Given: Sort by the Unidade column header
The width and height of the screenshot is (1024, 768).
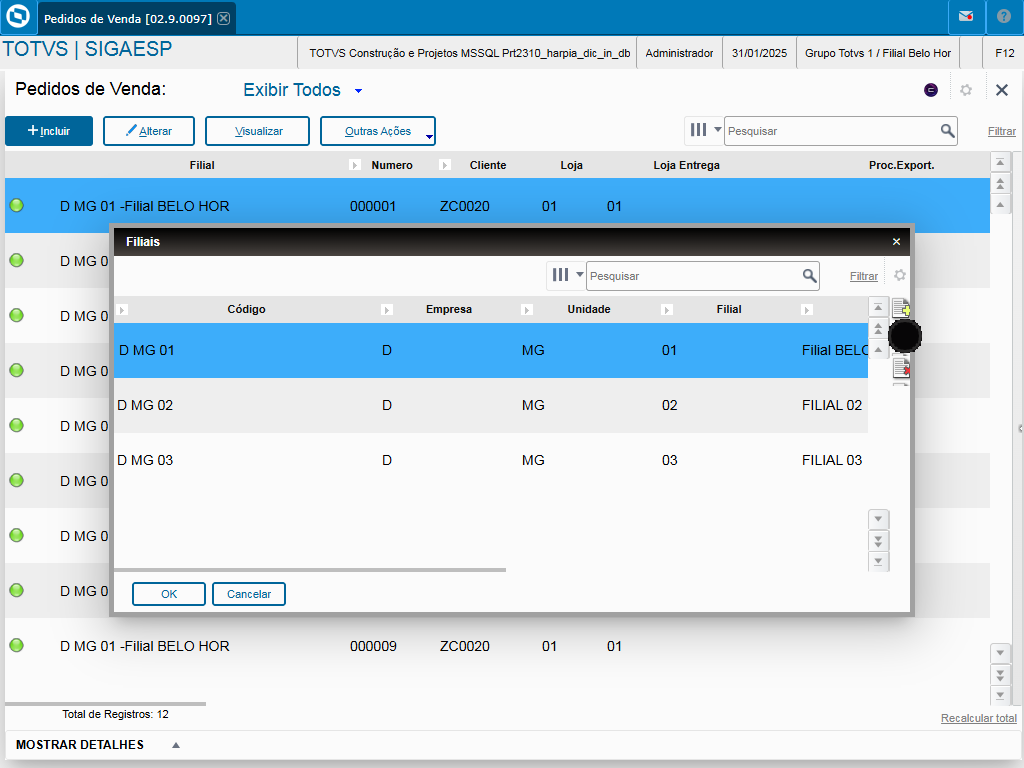Looking at the screenshot, I should click(588, 310).
